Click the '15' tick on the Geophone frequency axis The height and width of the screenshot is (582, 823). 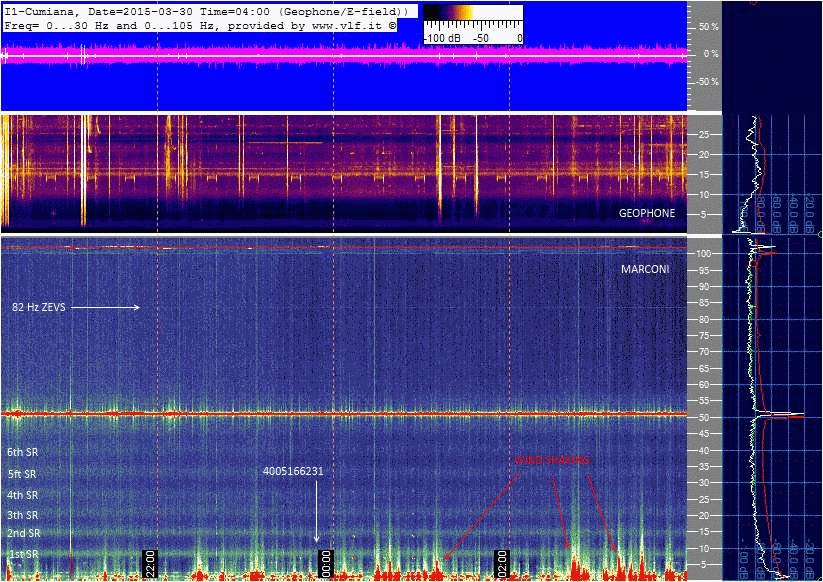coord(704,175)
